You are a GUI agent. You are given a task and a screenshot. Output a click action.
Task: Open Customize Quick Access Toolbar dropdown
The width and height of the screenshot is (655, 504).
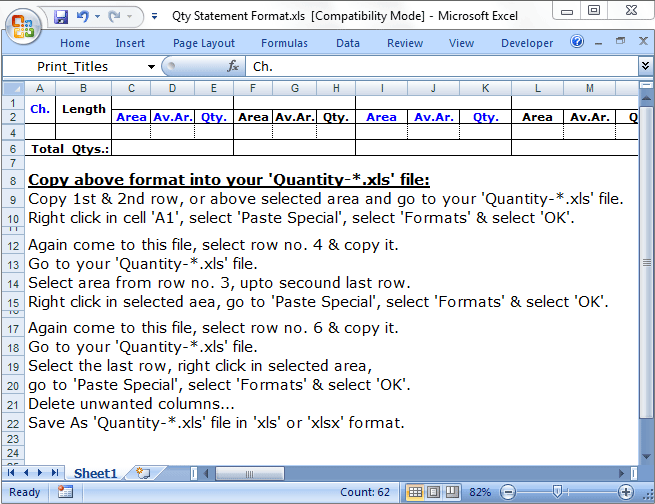[155, 16]
